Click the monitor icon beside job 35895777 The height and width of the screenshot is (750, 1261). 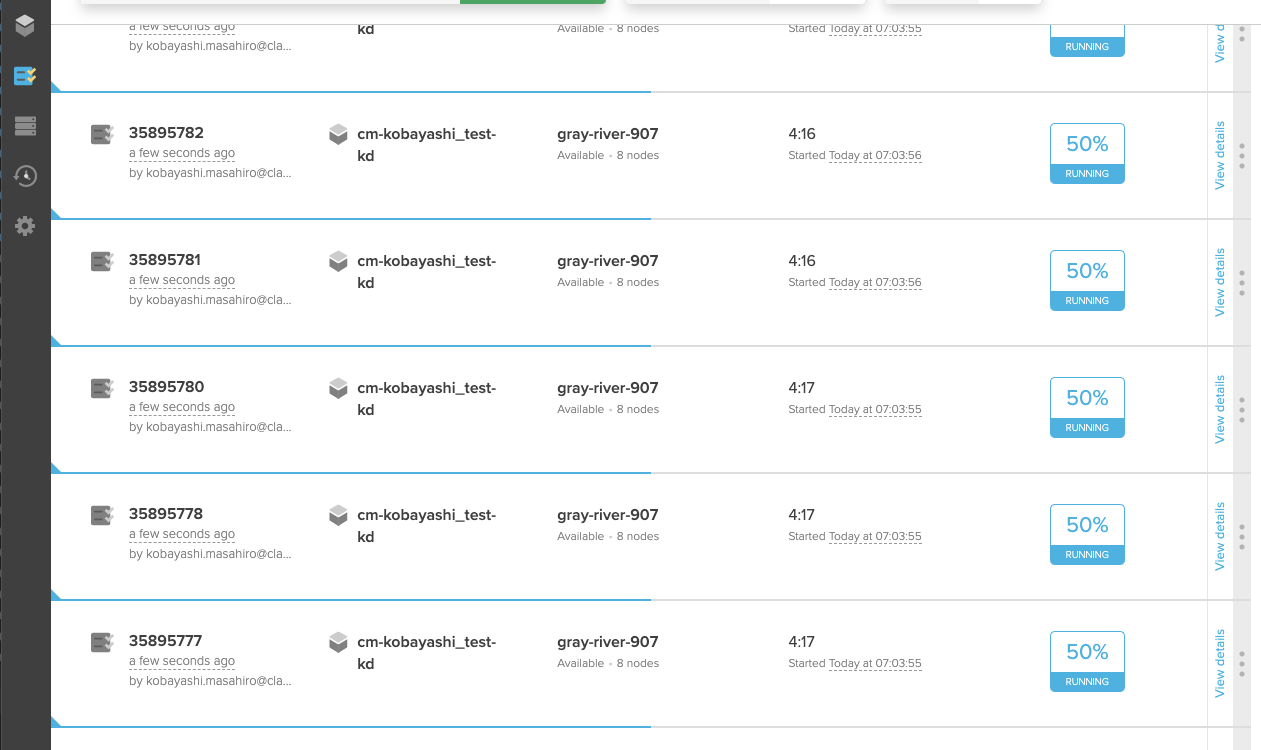coord(101,641)
